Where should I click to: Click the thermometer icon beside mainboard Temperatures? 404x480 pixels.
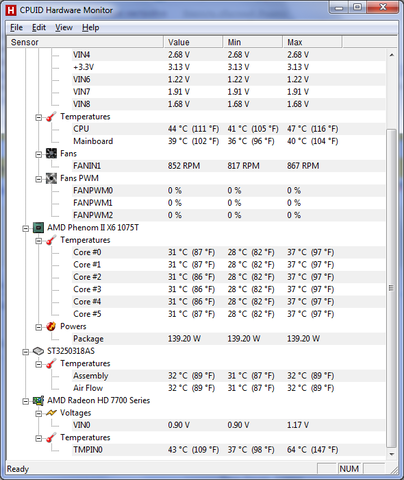click(x=51, y=117)
